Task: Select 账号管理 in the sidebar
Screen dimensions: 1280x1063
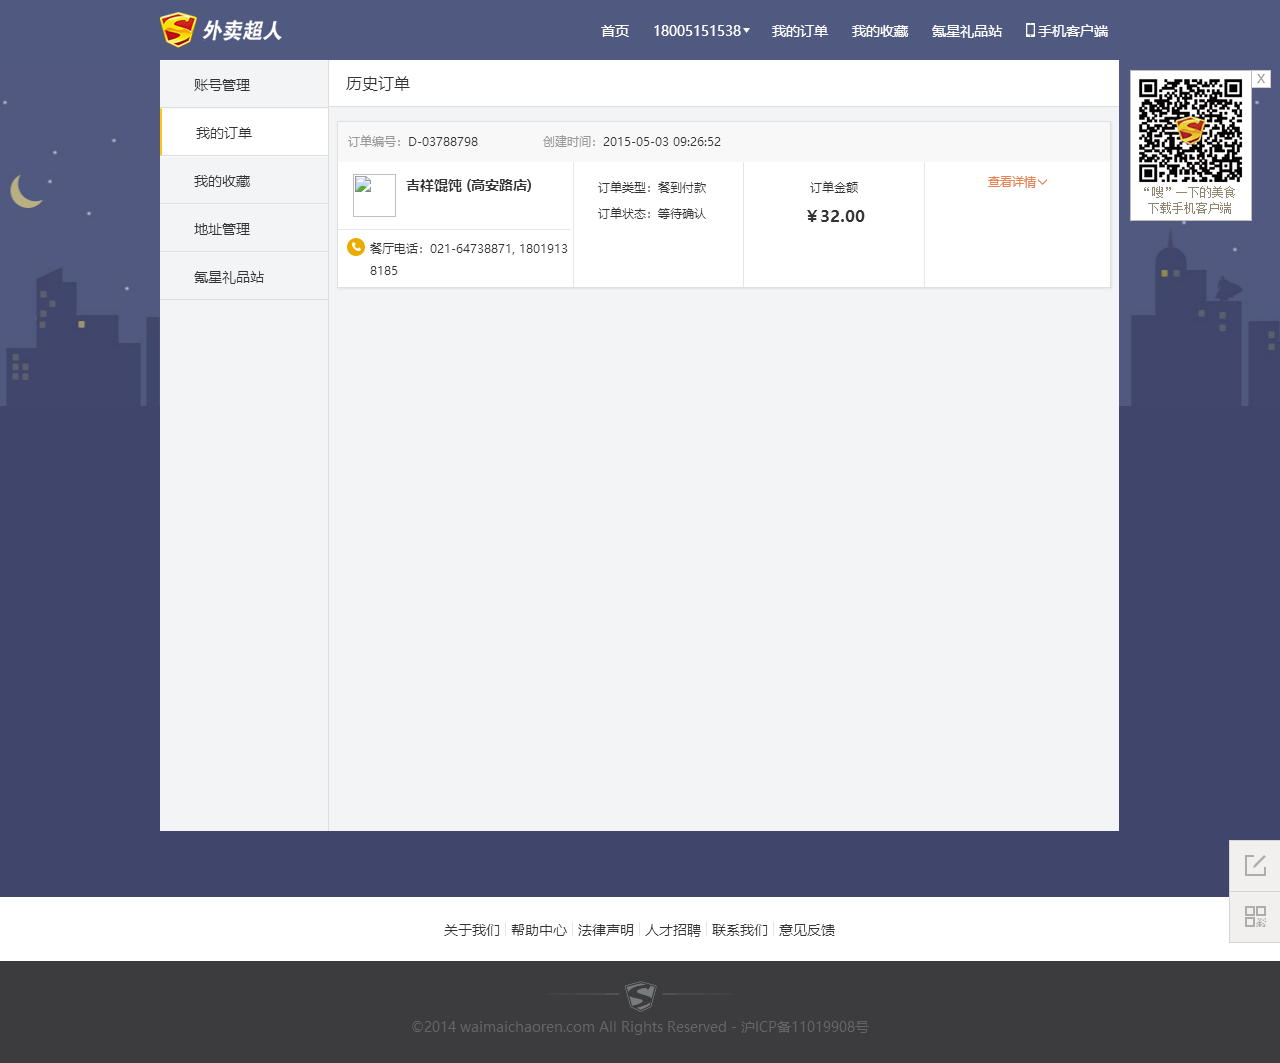Action: (x=222, y=85)
